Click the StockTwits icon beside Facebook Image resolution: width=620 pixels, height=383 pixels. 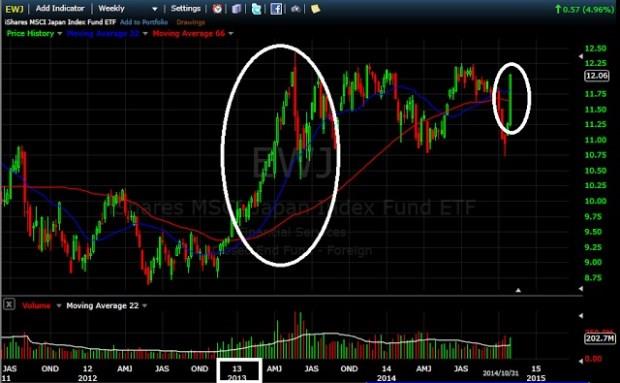click(x=295, y=9)
